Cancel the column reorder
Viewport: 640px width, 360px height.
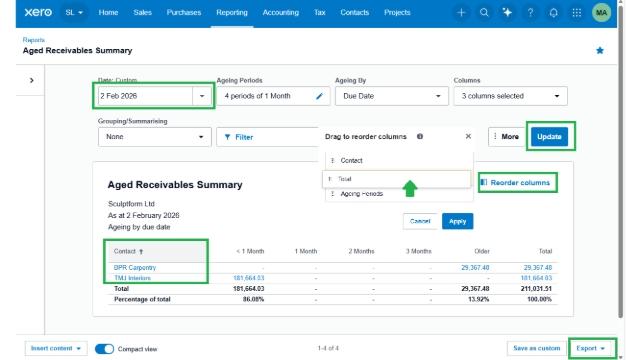point(420,221)
